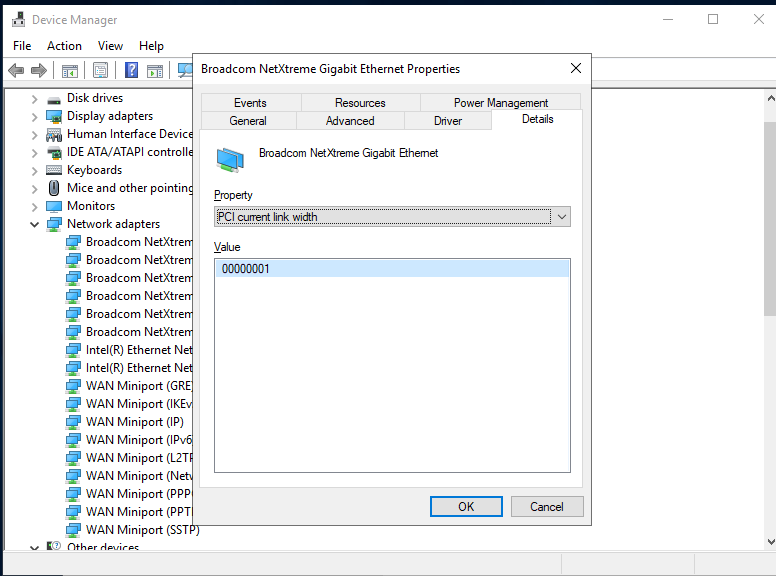Open the View menu

click(x=110, y=46)
